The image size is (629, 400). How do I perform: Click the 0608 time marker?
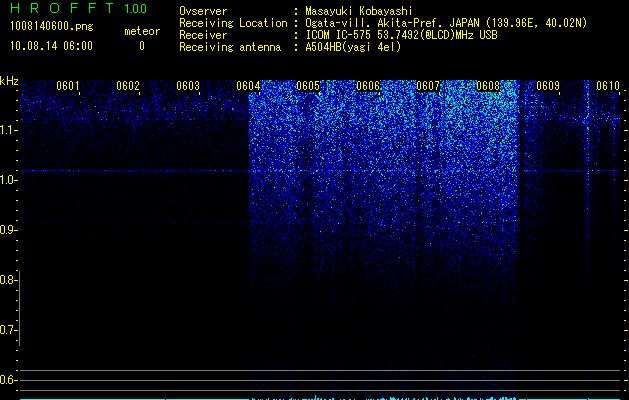click(x=488, y=86)
